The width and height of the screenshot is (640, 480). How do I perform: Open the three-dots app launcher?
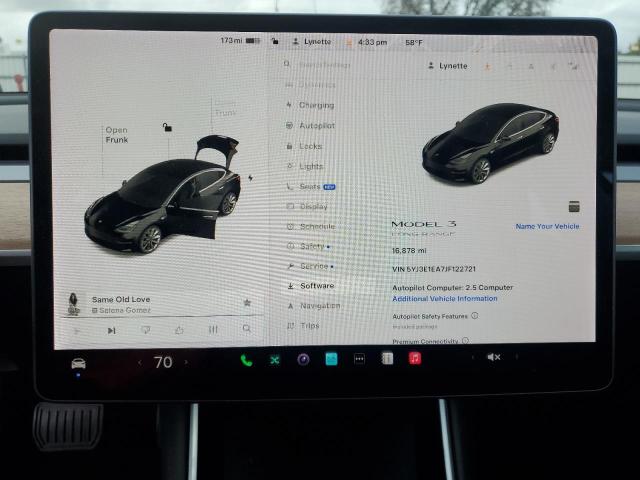tap(359, 359)
